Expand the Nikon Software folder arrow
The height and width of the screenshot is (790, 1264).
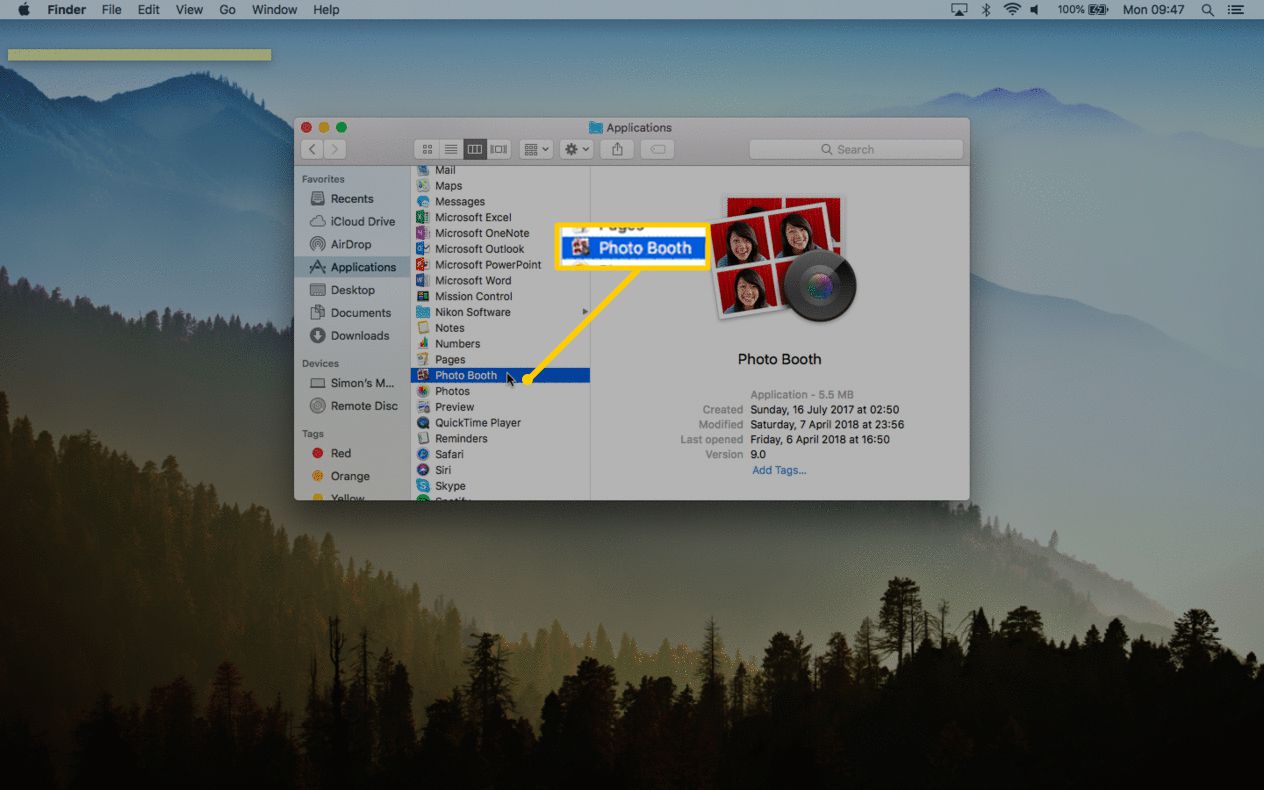(x=585, y=312)
